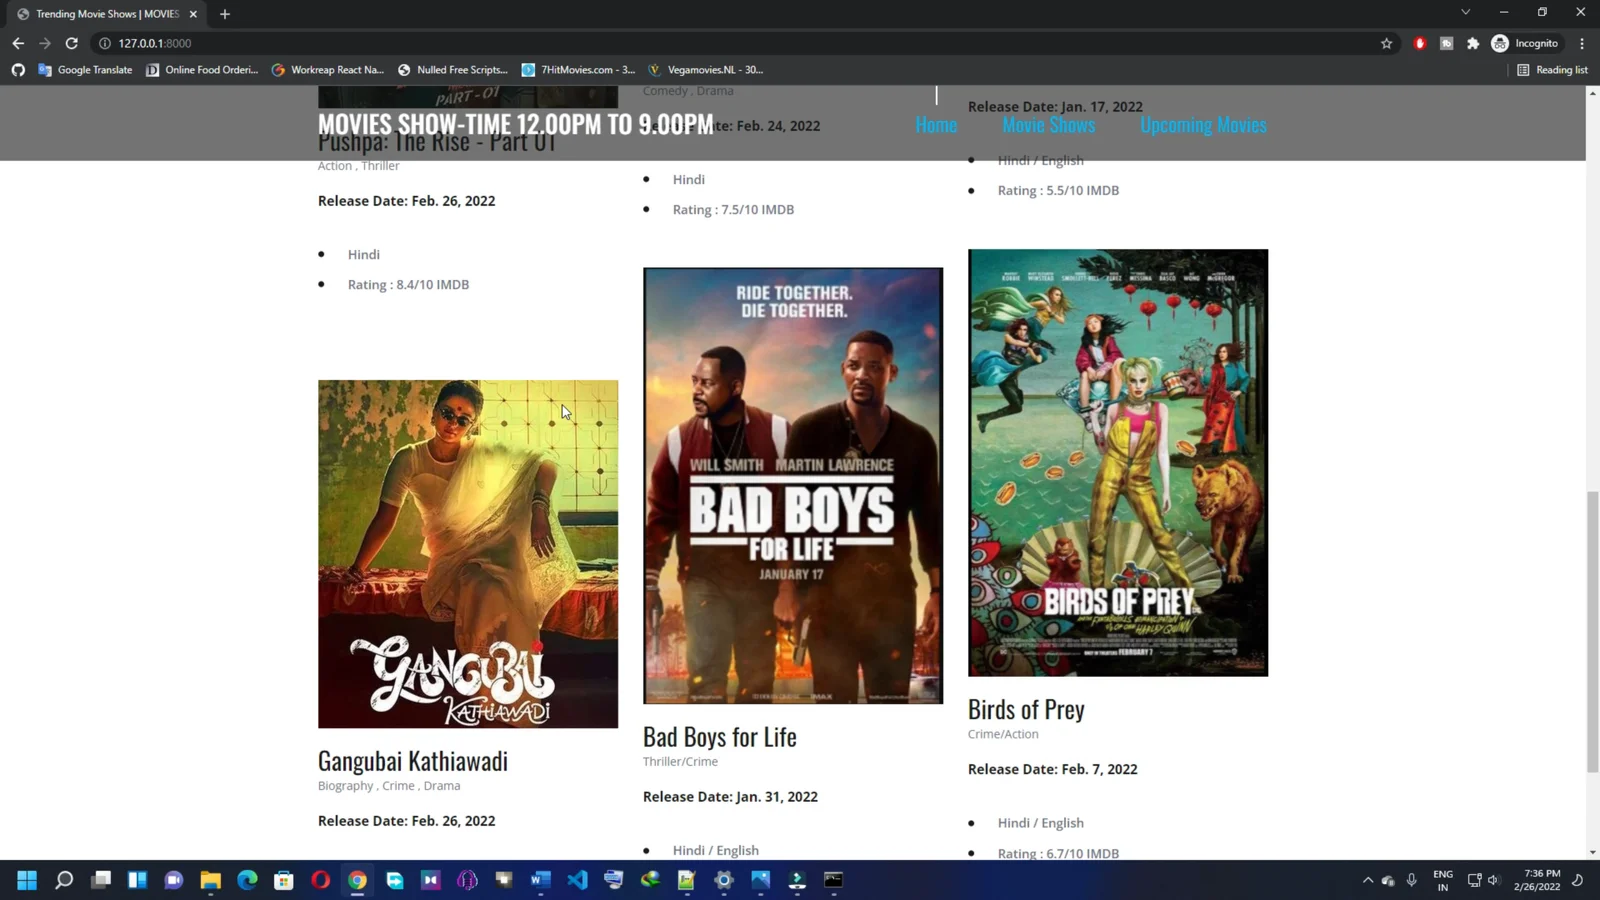This screenshot has height=900, width=1600.
Task: Open the Reading list panel
Action: point(1552,70)
